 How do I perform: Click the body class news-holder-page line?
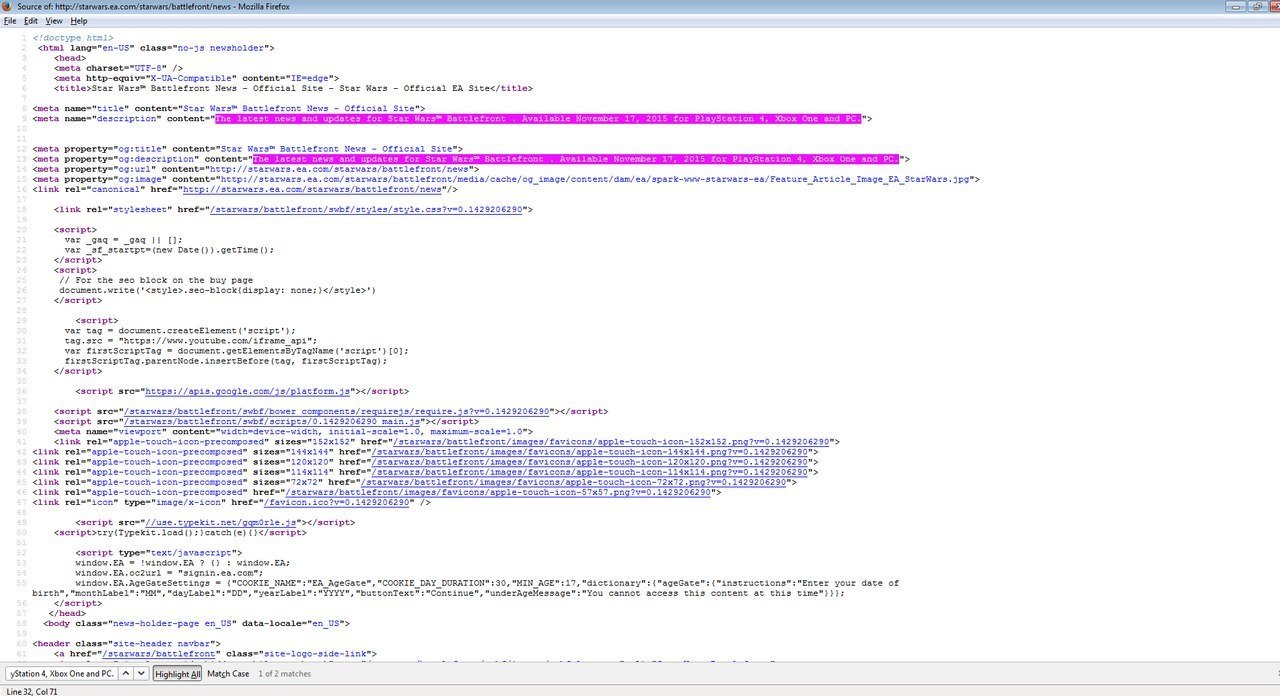(196, 622)
